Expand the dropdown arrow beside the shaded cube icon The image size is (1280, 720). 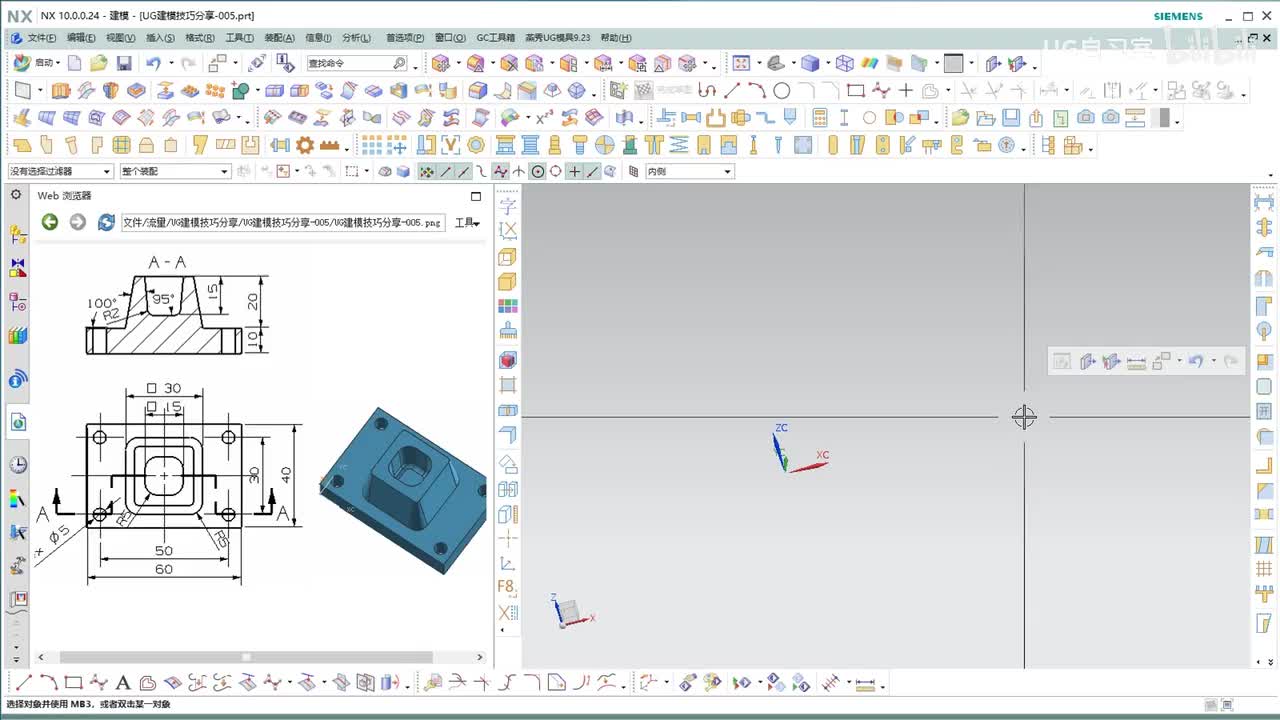[826, 63]
